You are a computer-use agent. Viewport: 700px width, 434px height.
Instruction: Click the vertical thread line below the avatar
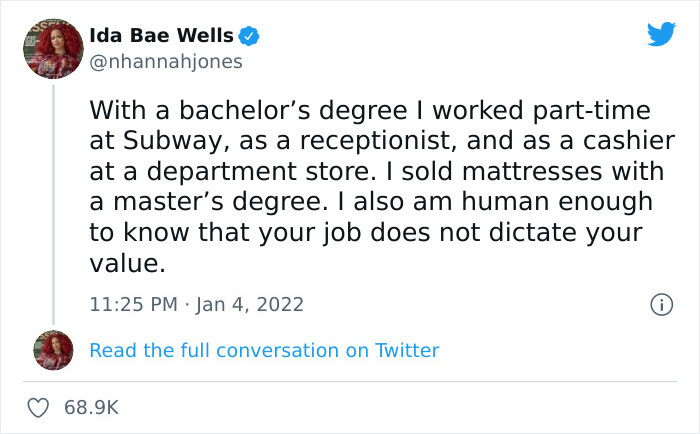pos(54,200)
